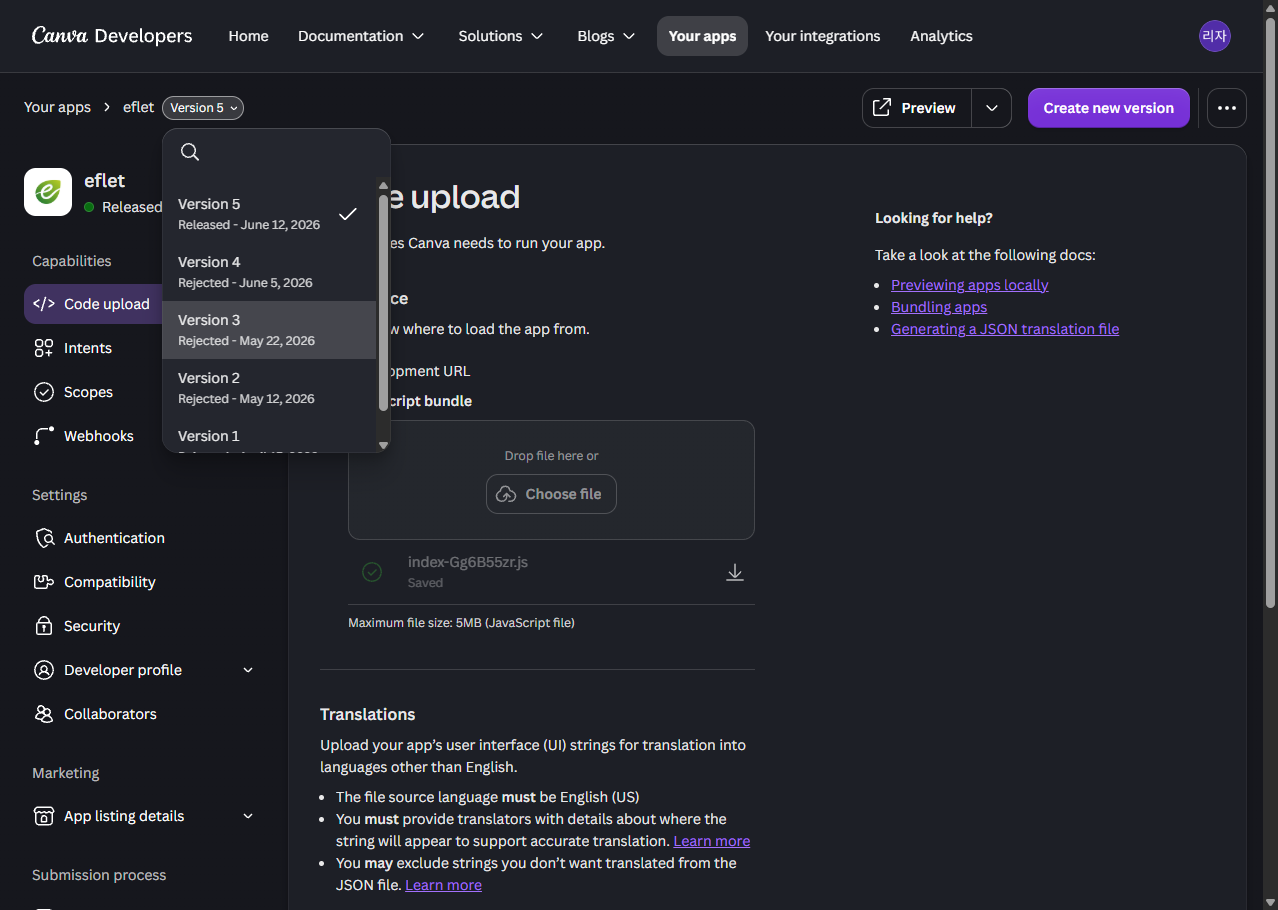Click Learn more about translator details
The image size is (1278, 910).
(712, 841)
